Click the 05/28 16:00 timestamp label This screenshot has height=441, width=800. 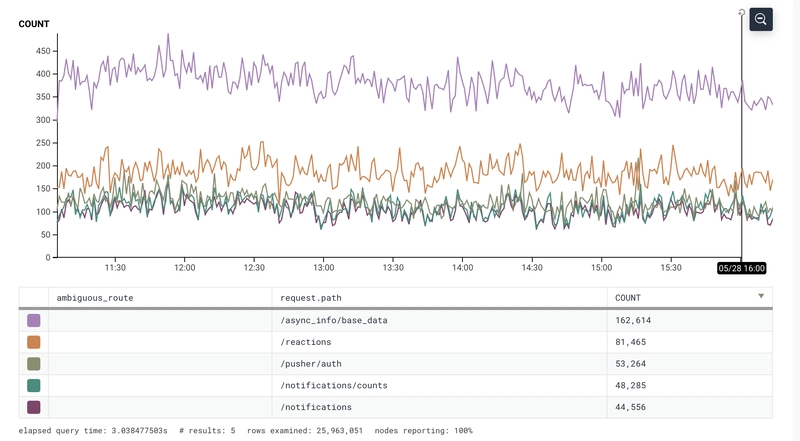coord(742,268)
